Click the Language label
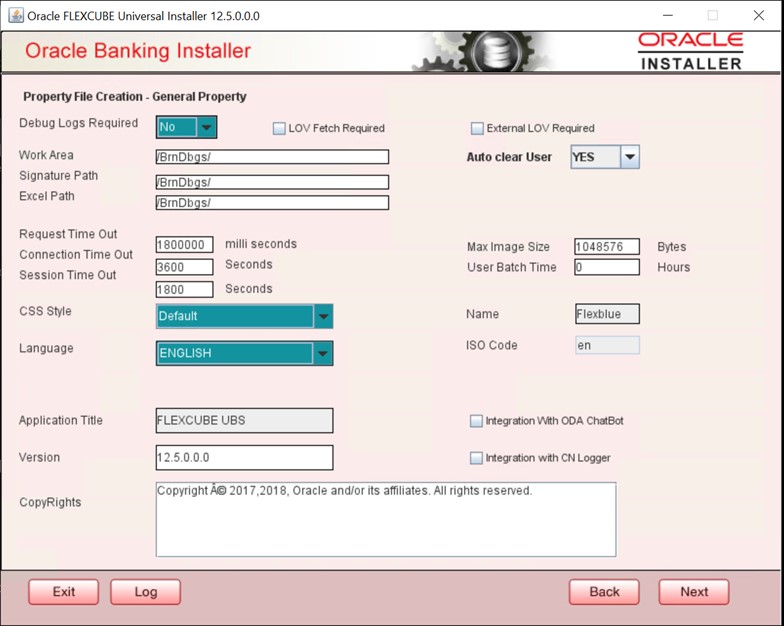This screenshot has height=626, width=784. (46, 348)
